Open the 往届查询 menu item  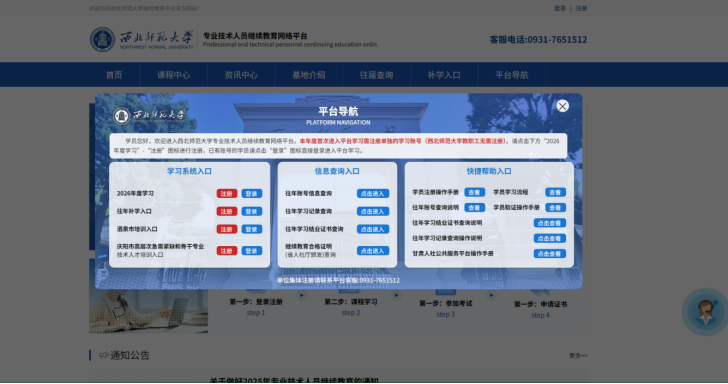(x=377, y=75)
